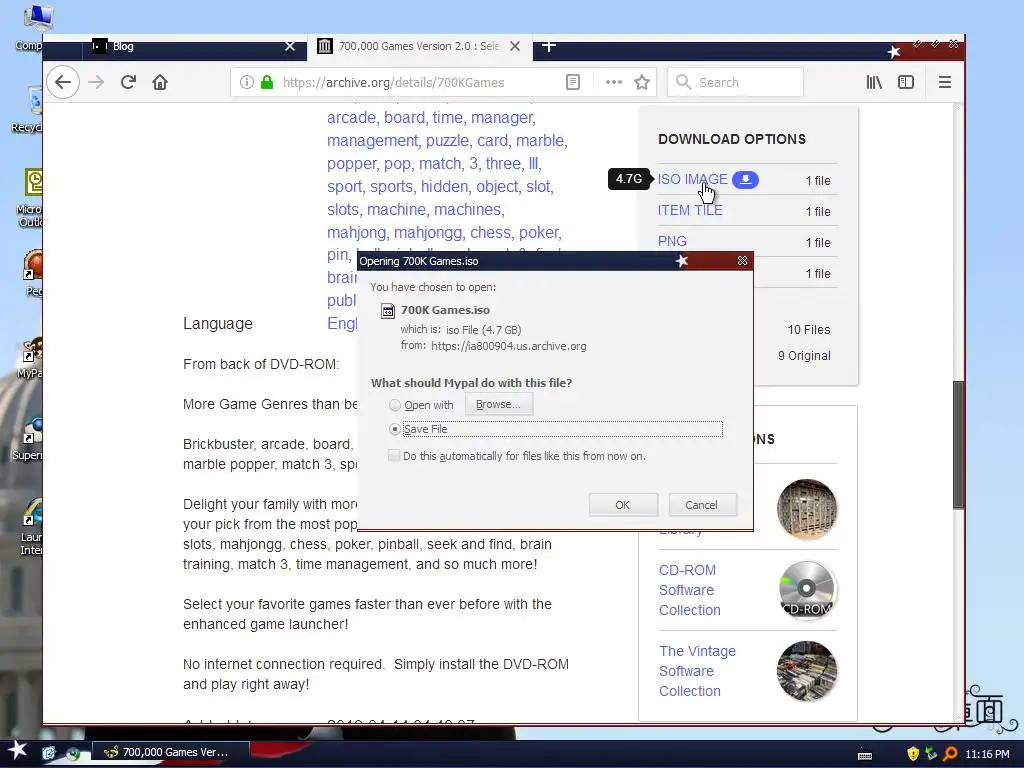Confirm the download with OK

[x=622, y=505]
